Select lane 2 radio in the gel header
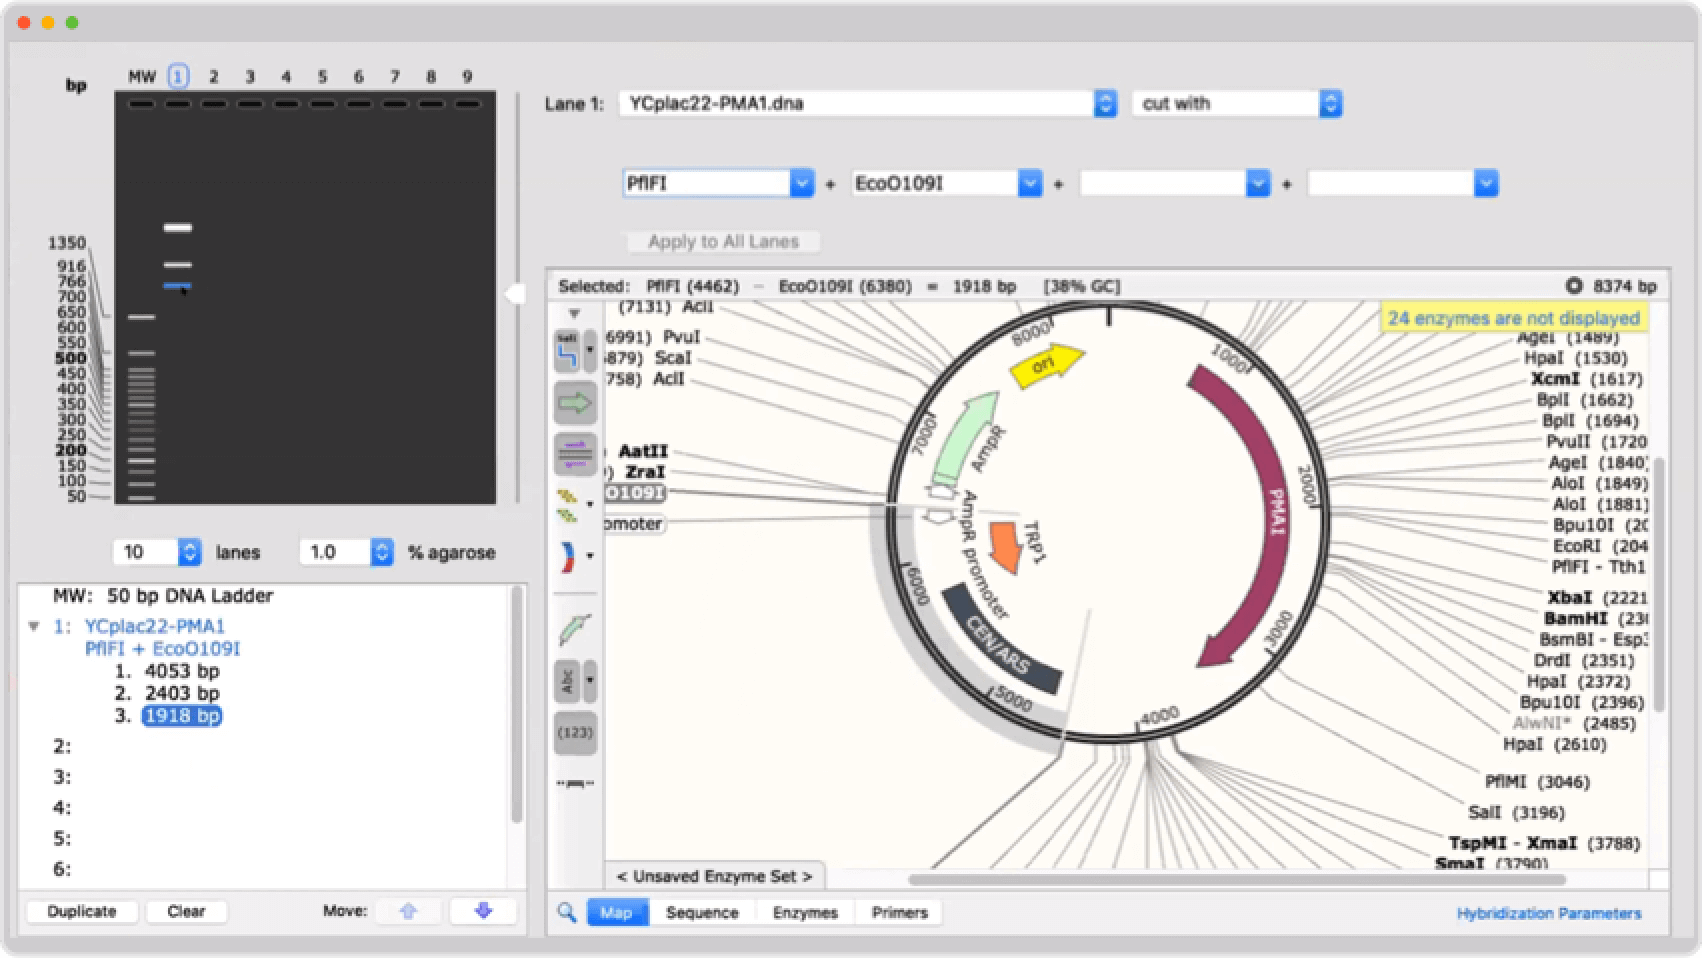Screen dimensions: 1702x958 tap(213, 75)
